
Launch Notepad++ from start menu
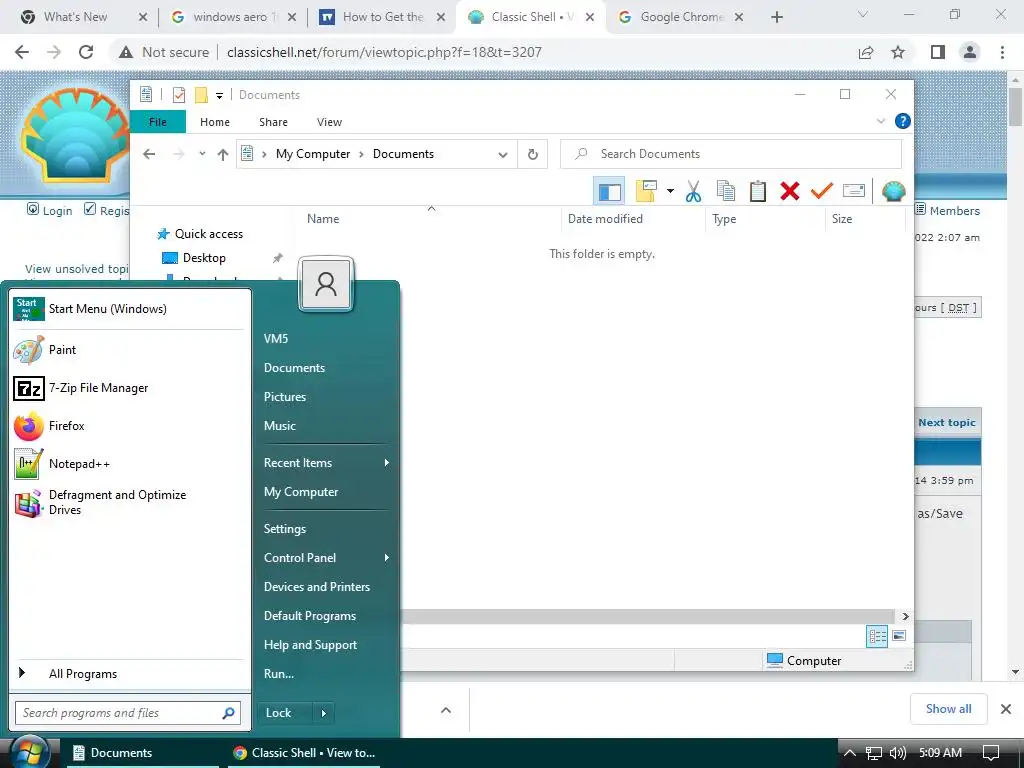tap(130, 464)
